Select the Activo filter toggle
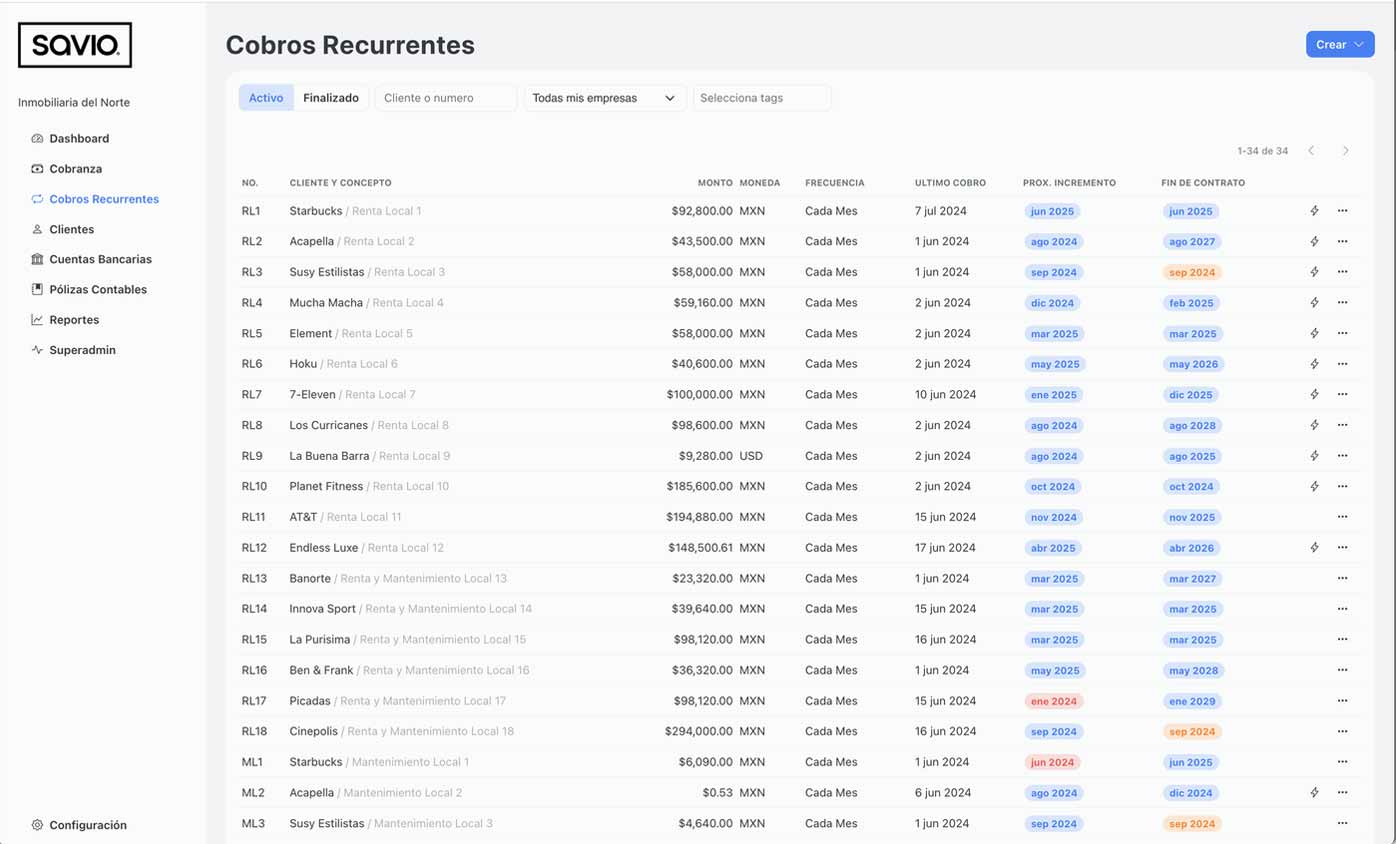This screenshot has height=844, width=1396. click(x=266, y=98)
